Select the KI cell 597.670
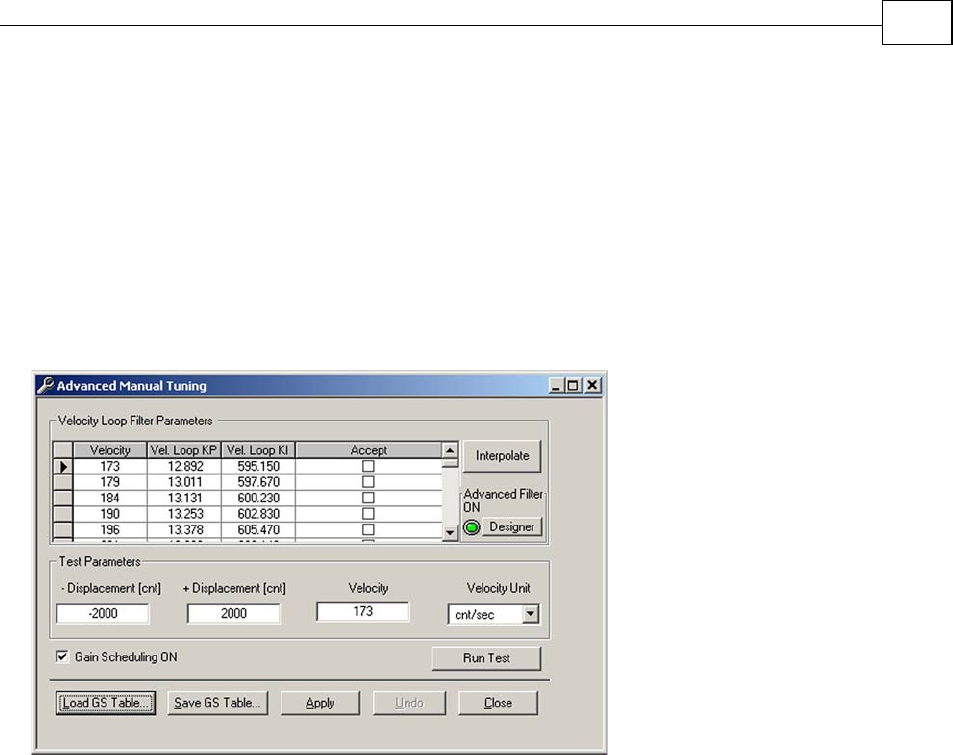 pos(258,482)
